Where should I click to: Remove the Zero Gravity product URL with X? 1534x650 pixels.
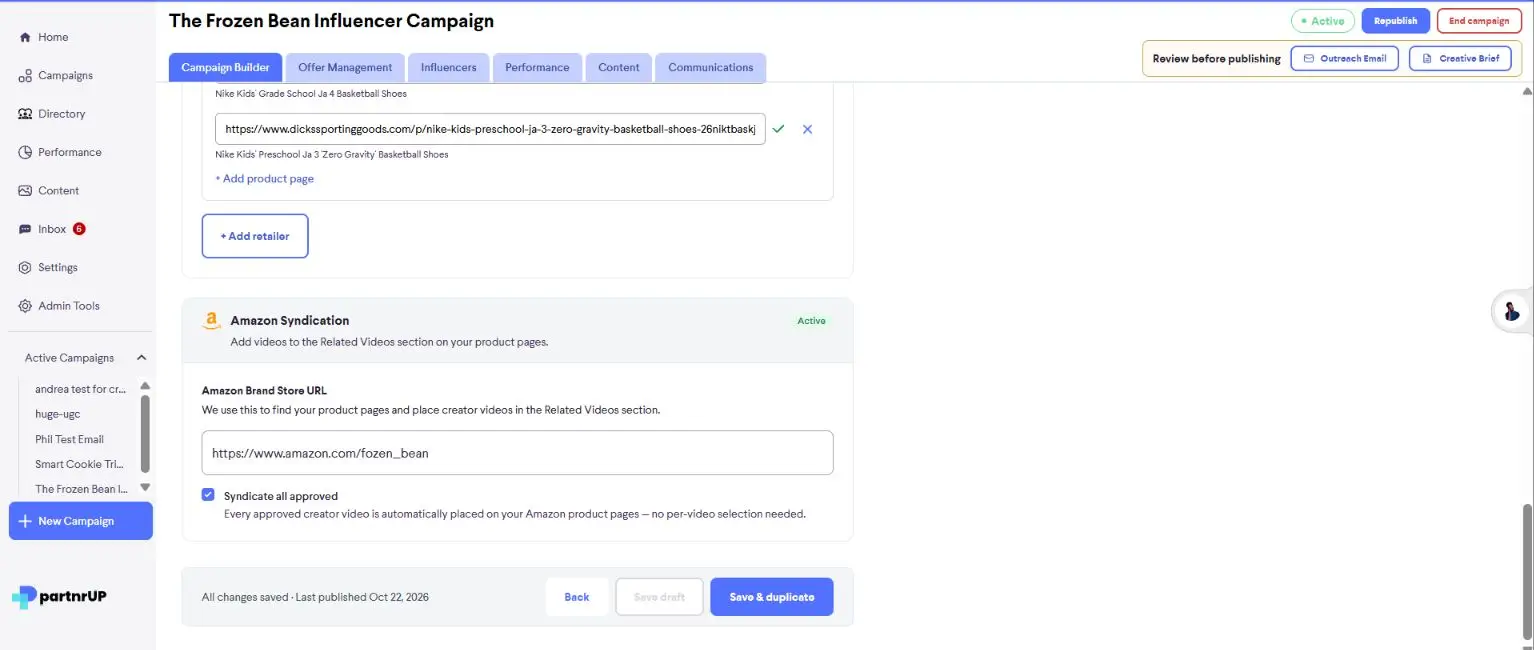coord(808,129)
